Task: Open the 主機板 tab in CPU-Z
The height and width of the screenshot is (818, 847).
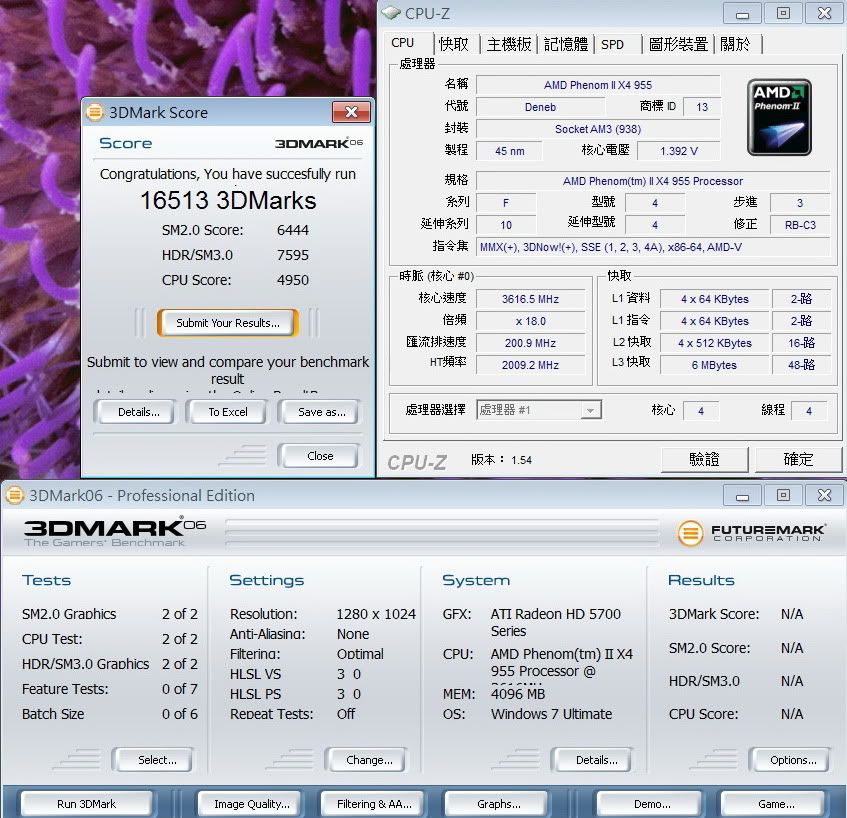Action: tap(509, 44)
